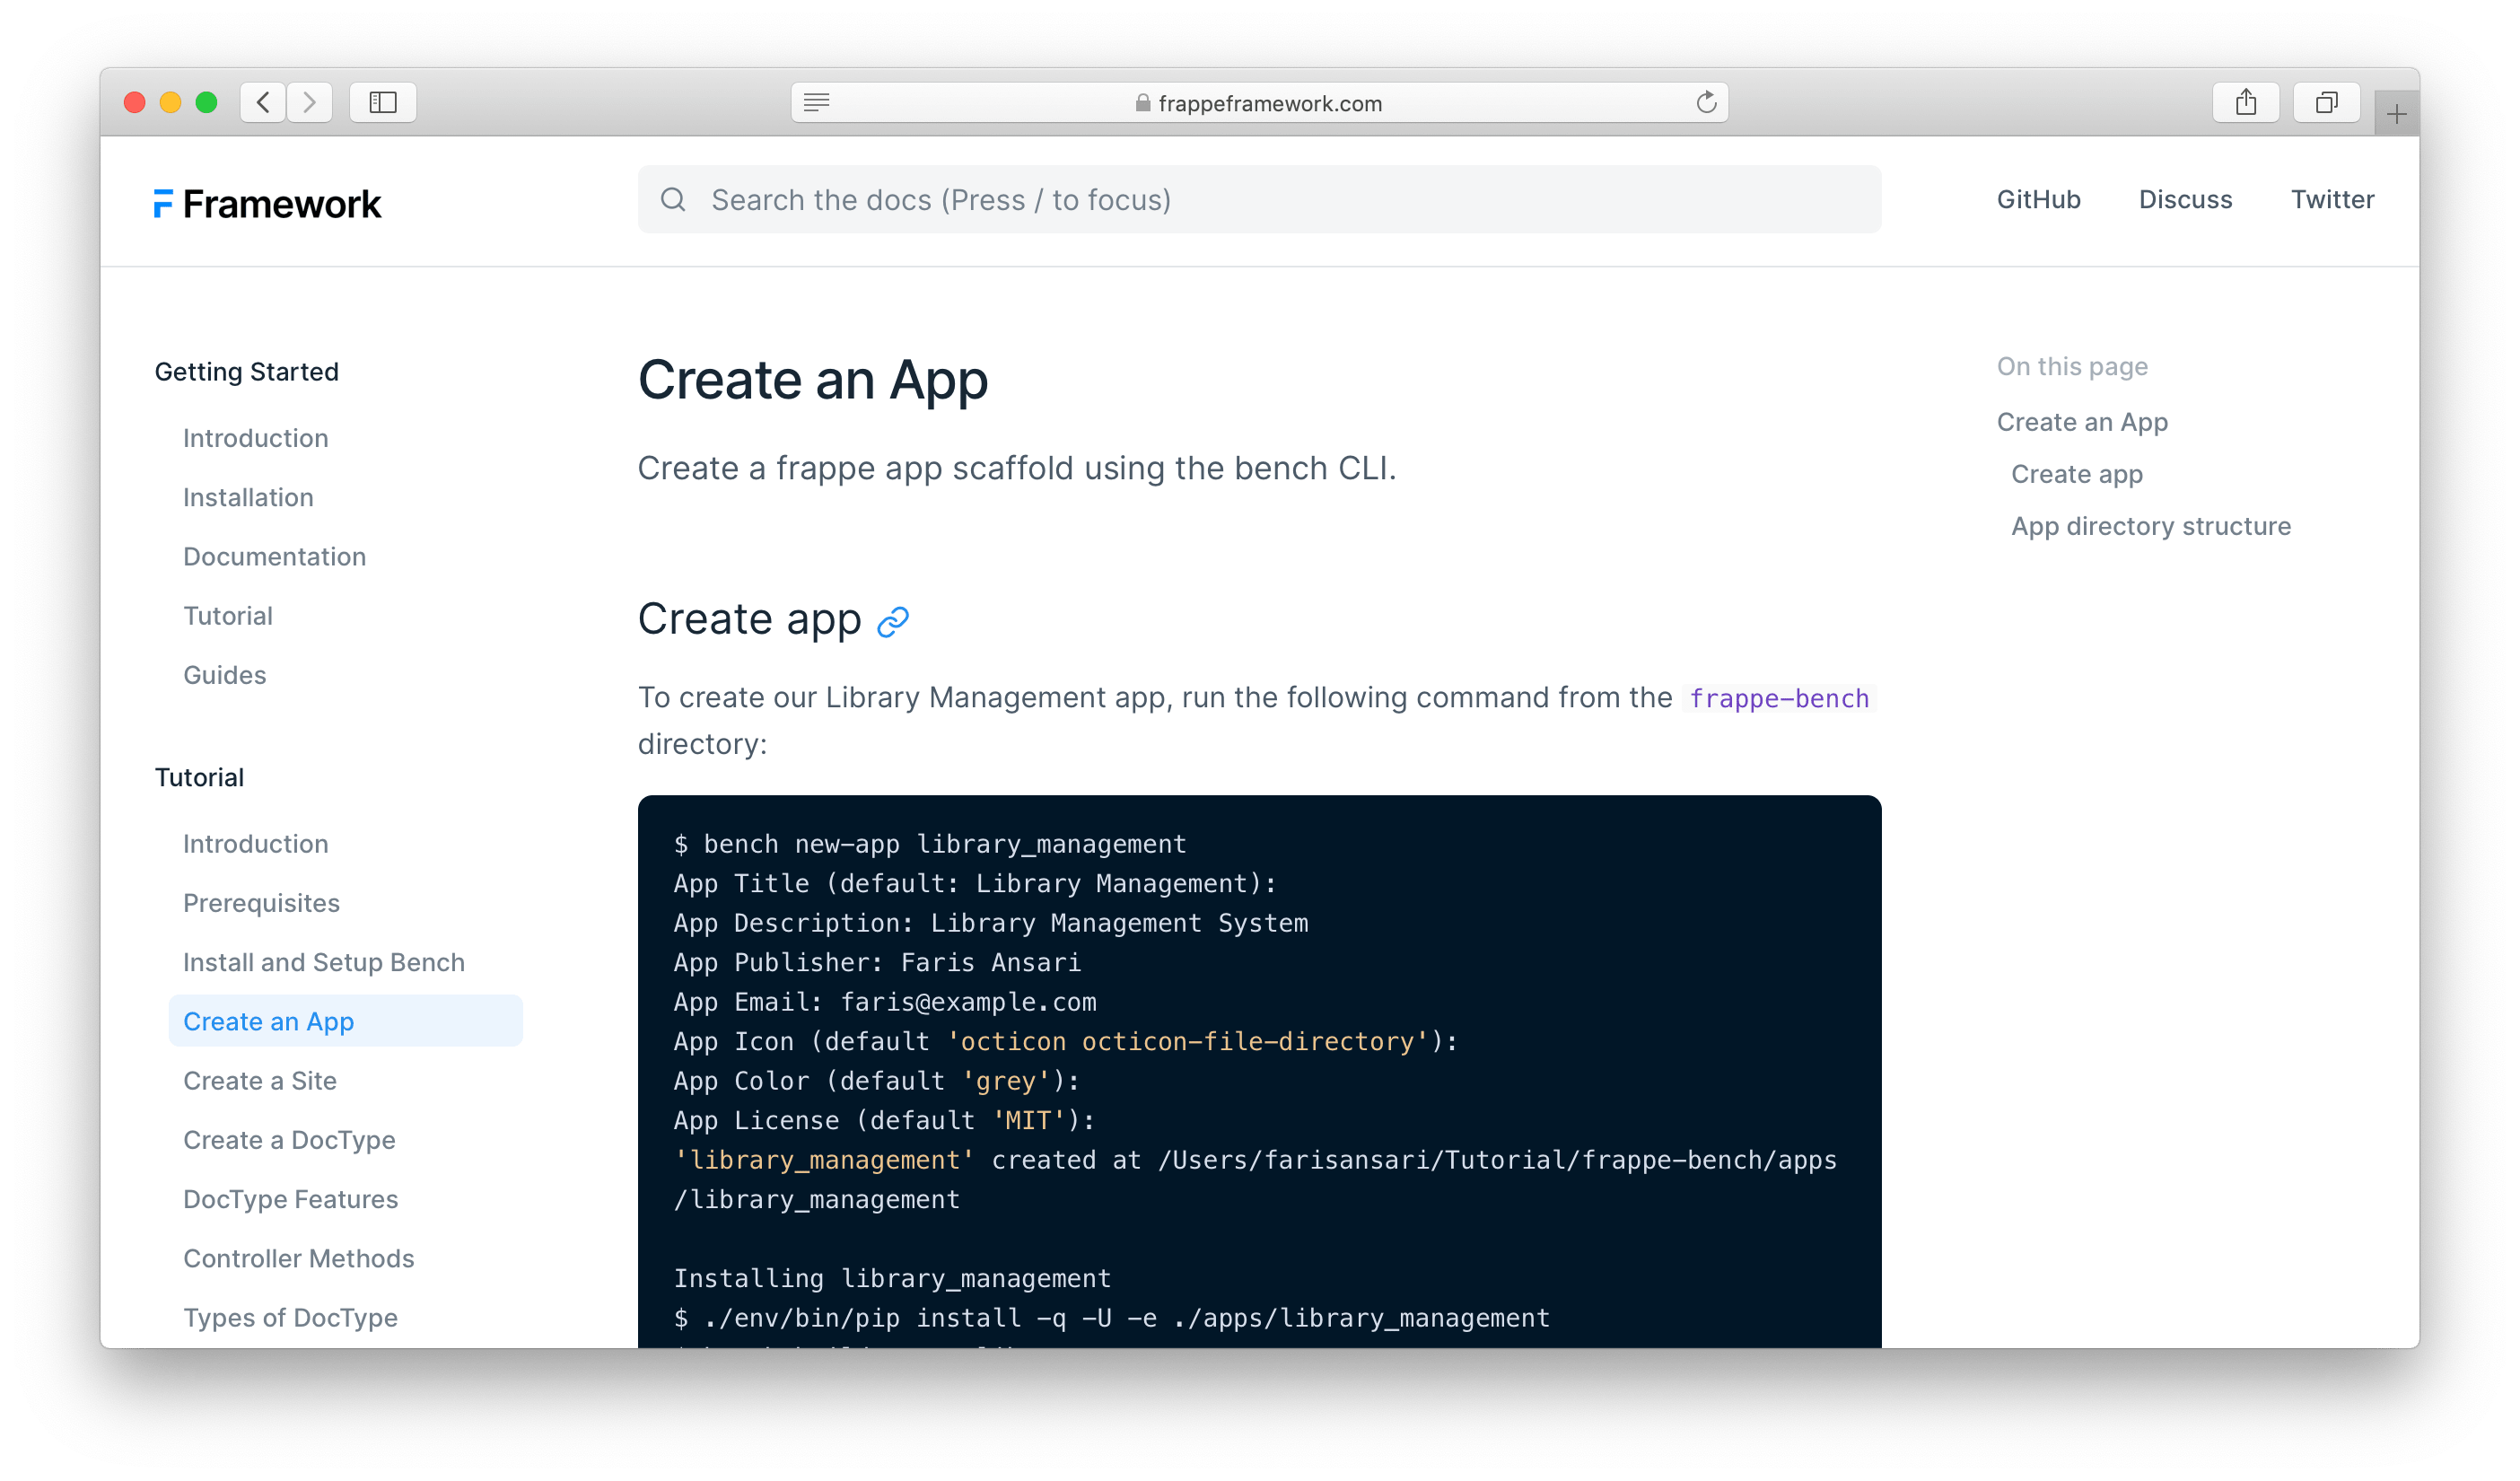Select Installation under Getting Started
This screenshot has width=2520, height=1481.
click(x=248, y=497)
